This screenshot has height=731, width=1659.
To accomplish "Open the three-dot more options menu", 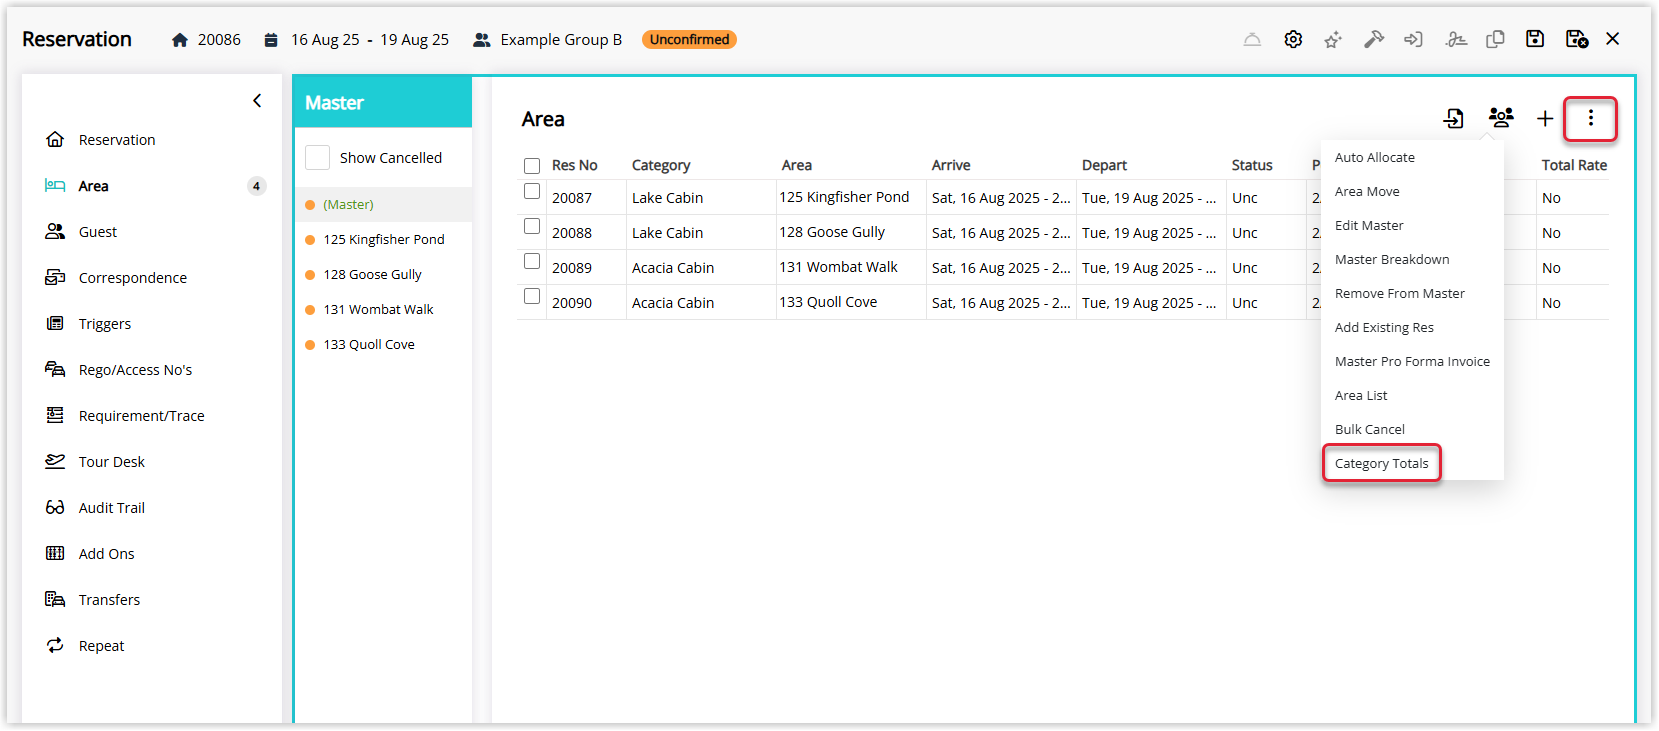I will (1591, 119).
